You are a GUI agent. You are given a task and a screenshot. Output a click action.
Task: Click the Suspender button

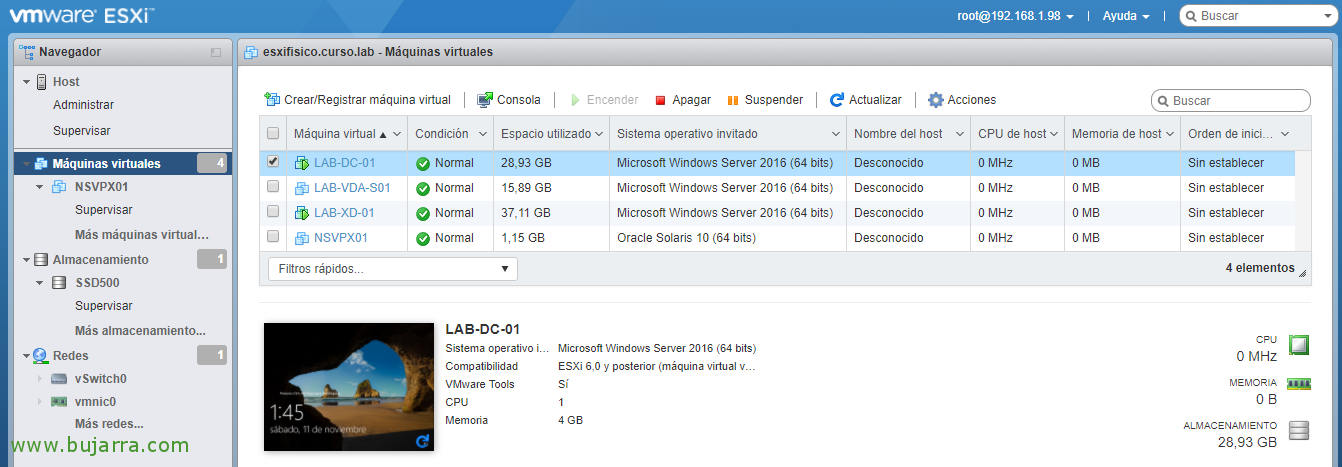tap(764, 100)
